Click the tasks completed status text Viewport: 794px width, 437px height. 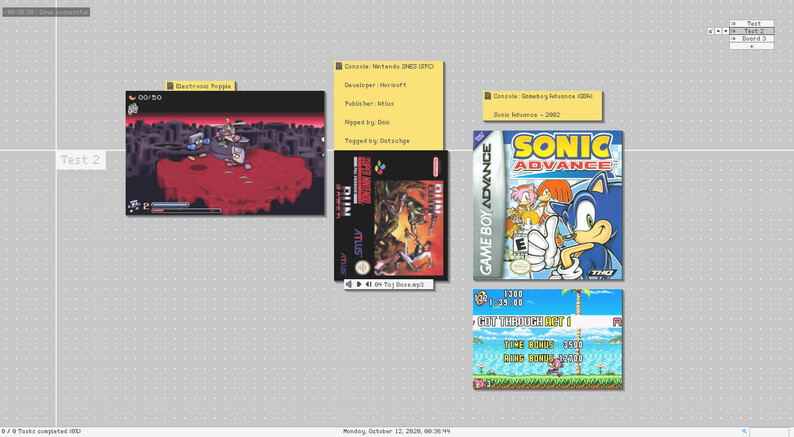click(x=42, y=431)
